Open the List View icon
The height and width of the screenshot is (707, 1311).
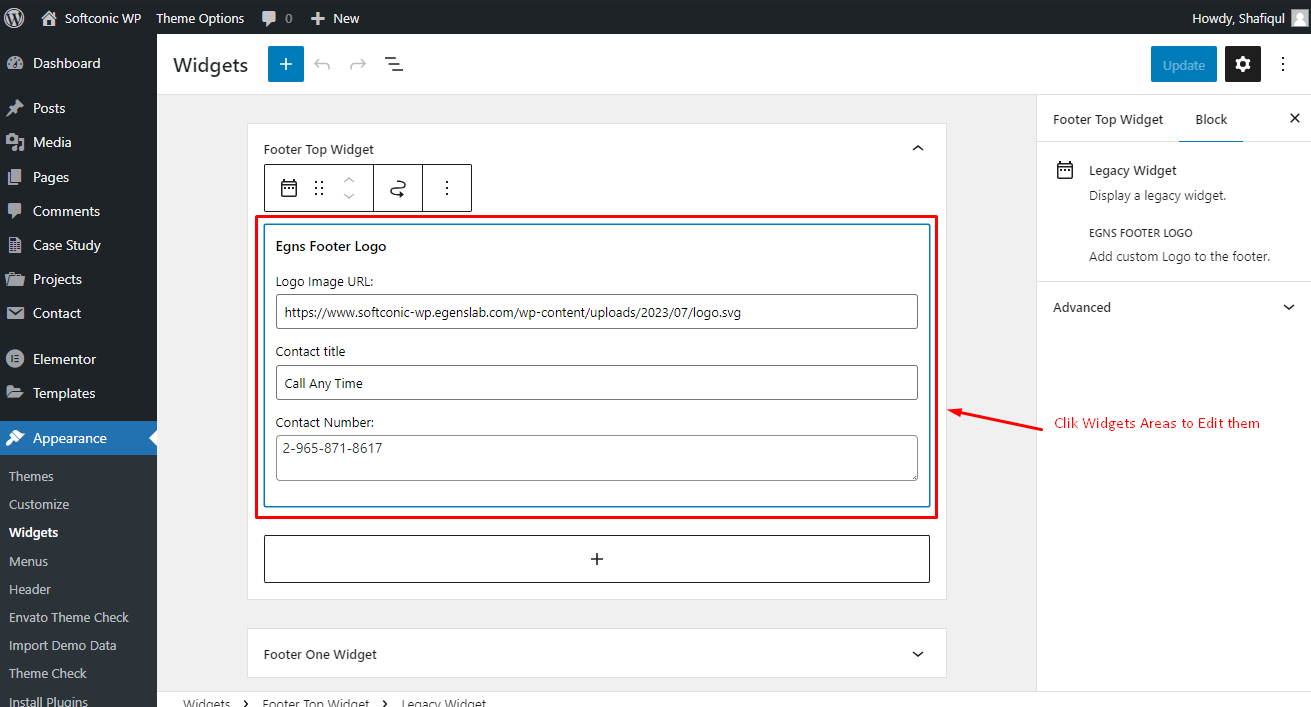[394, 64]
